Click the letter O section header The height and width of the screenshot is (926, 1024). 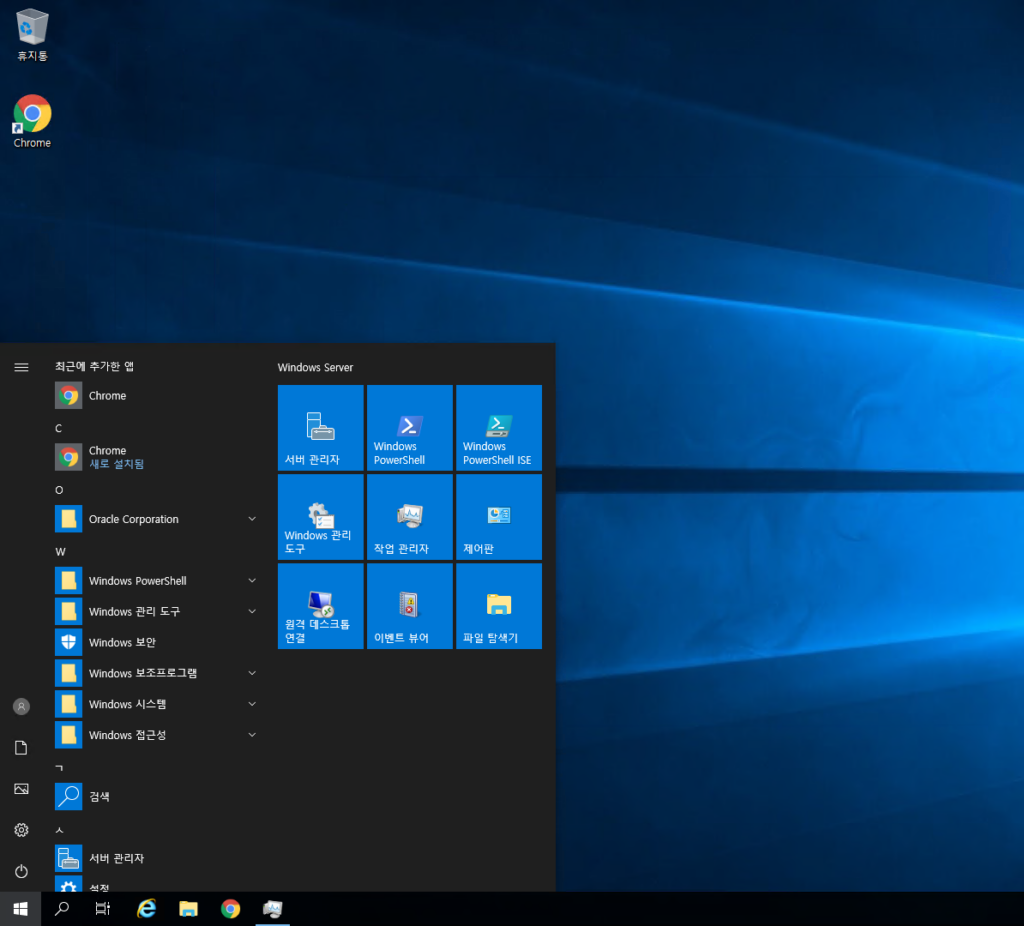coord(59,490)
